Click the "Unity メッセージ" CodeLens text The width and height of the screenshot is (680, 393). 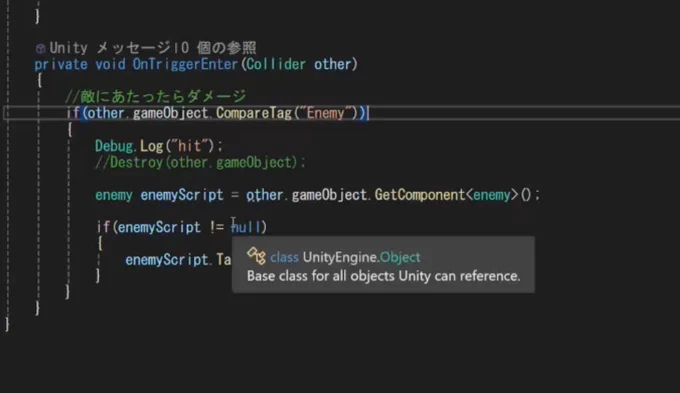pos(110,48)
